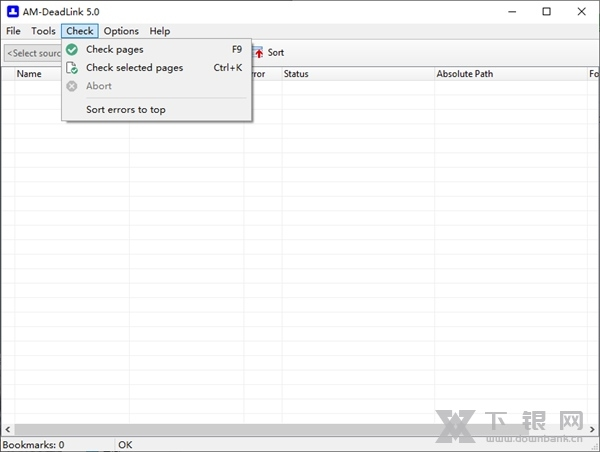
Task: Click the grayed-out Abort menu item
Action: 99,86
